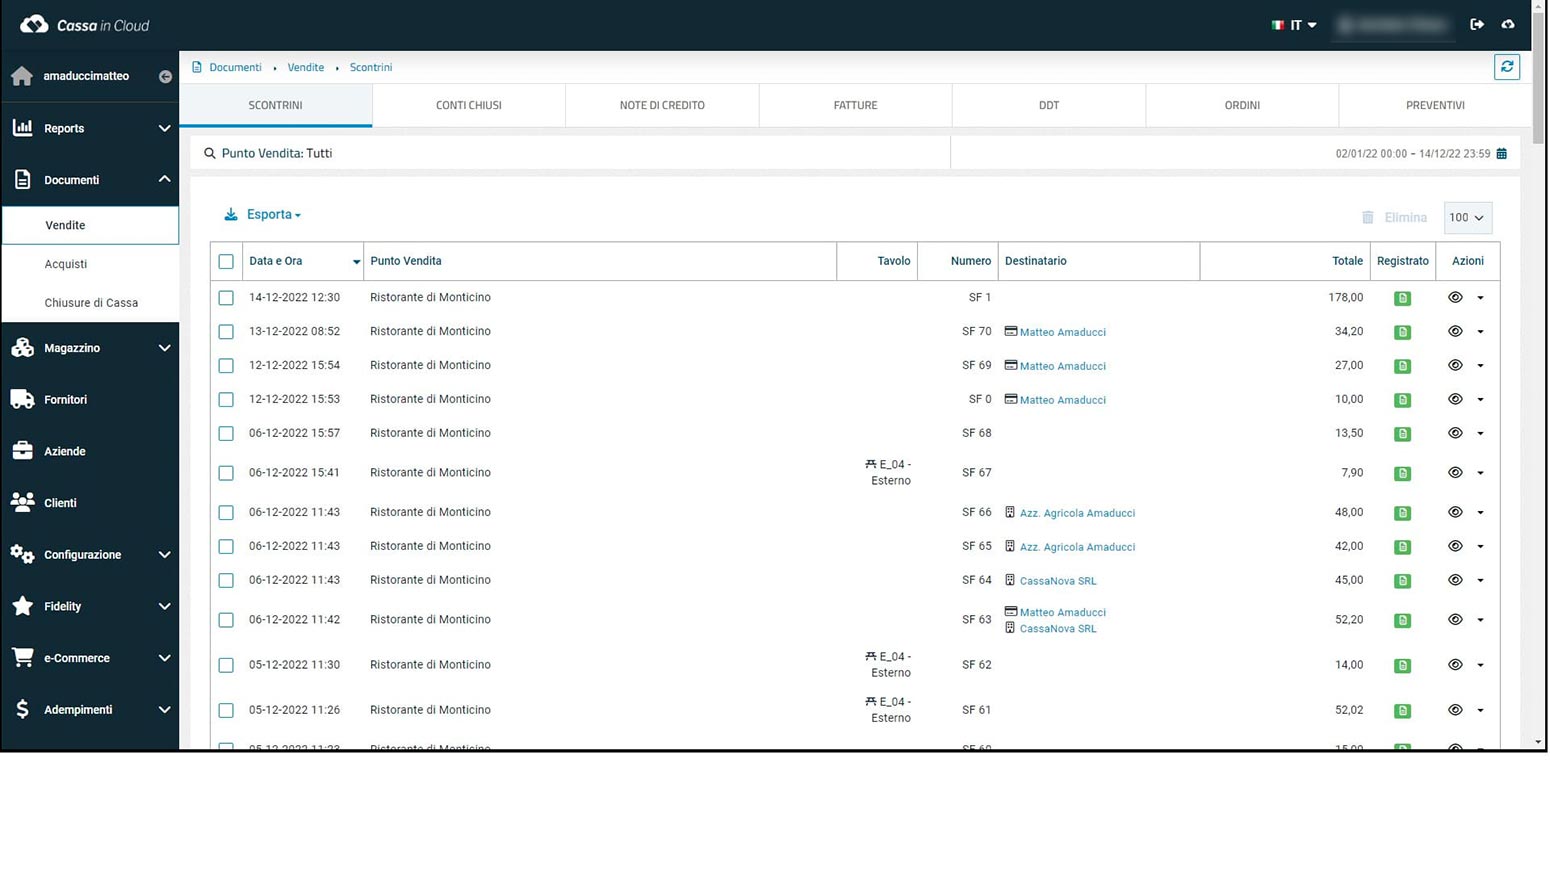Open actions dropdown arrow for SF 1
This screenshot has height=872, width=1550.
(1481, 298)
